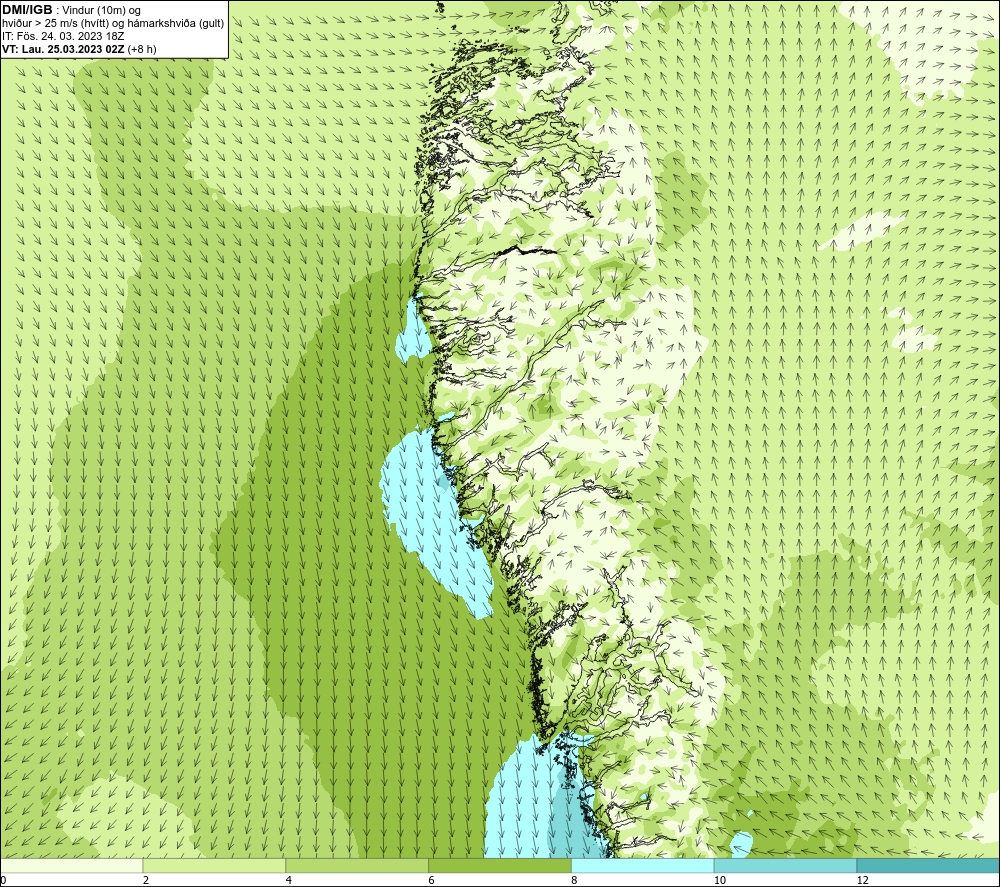Click the 6–8 m/s darker green scale segment
The width and height of the screenshot is (1000, 887).
[x=500, y=865]
